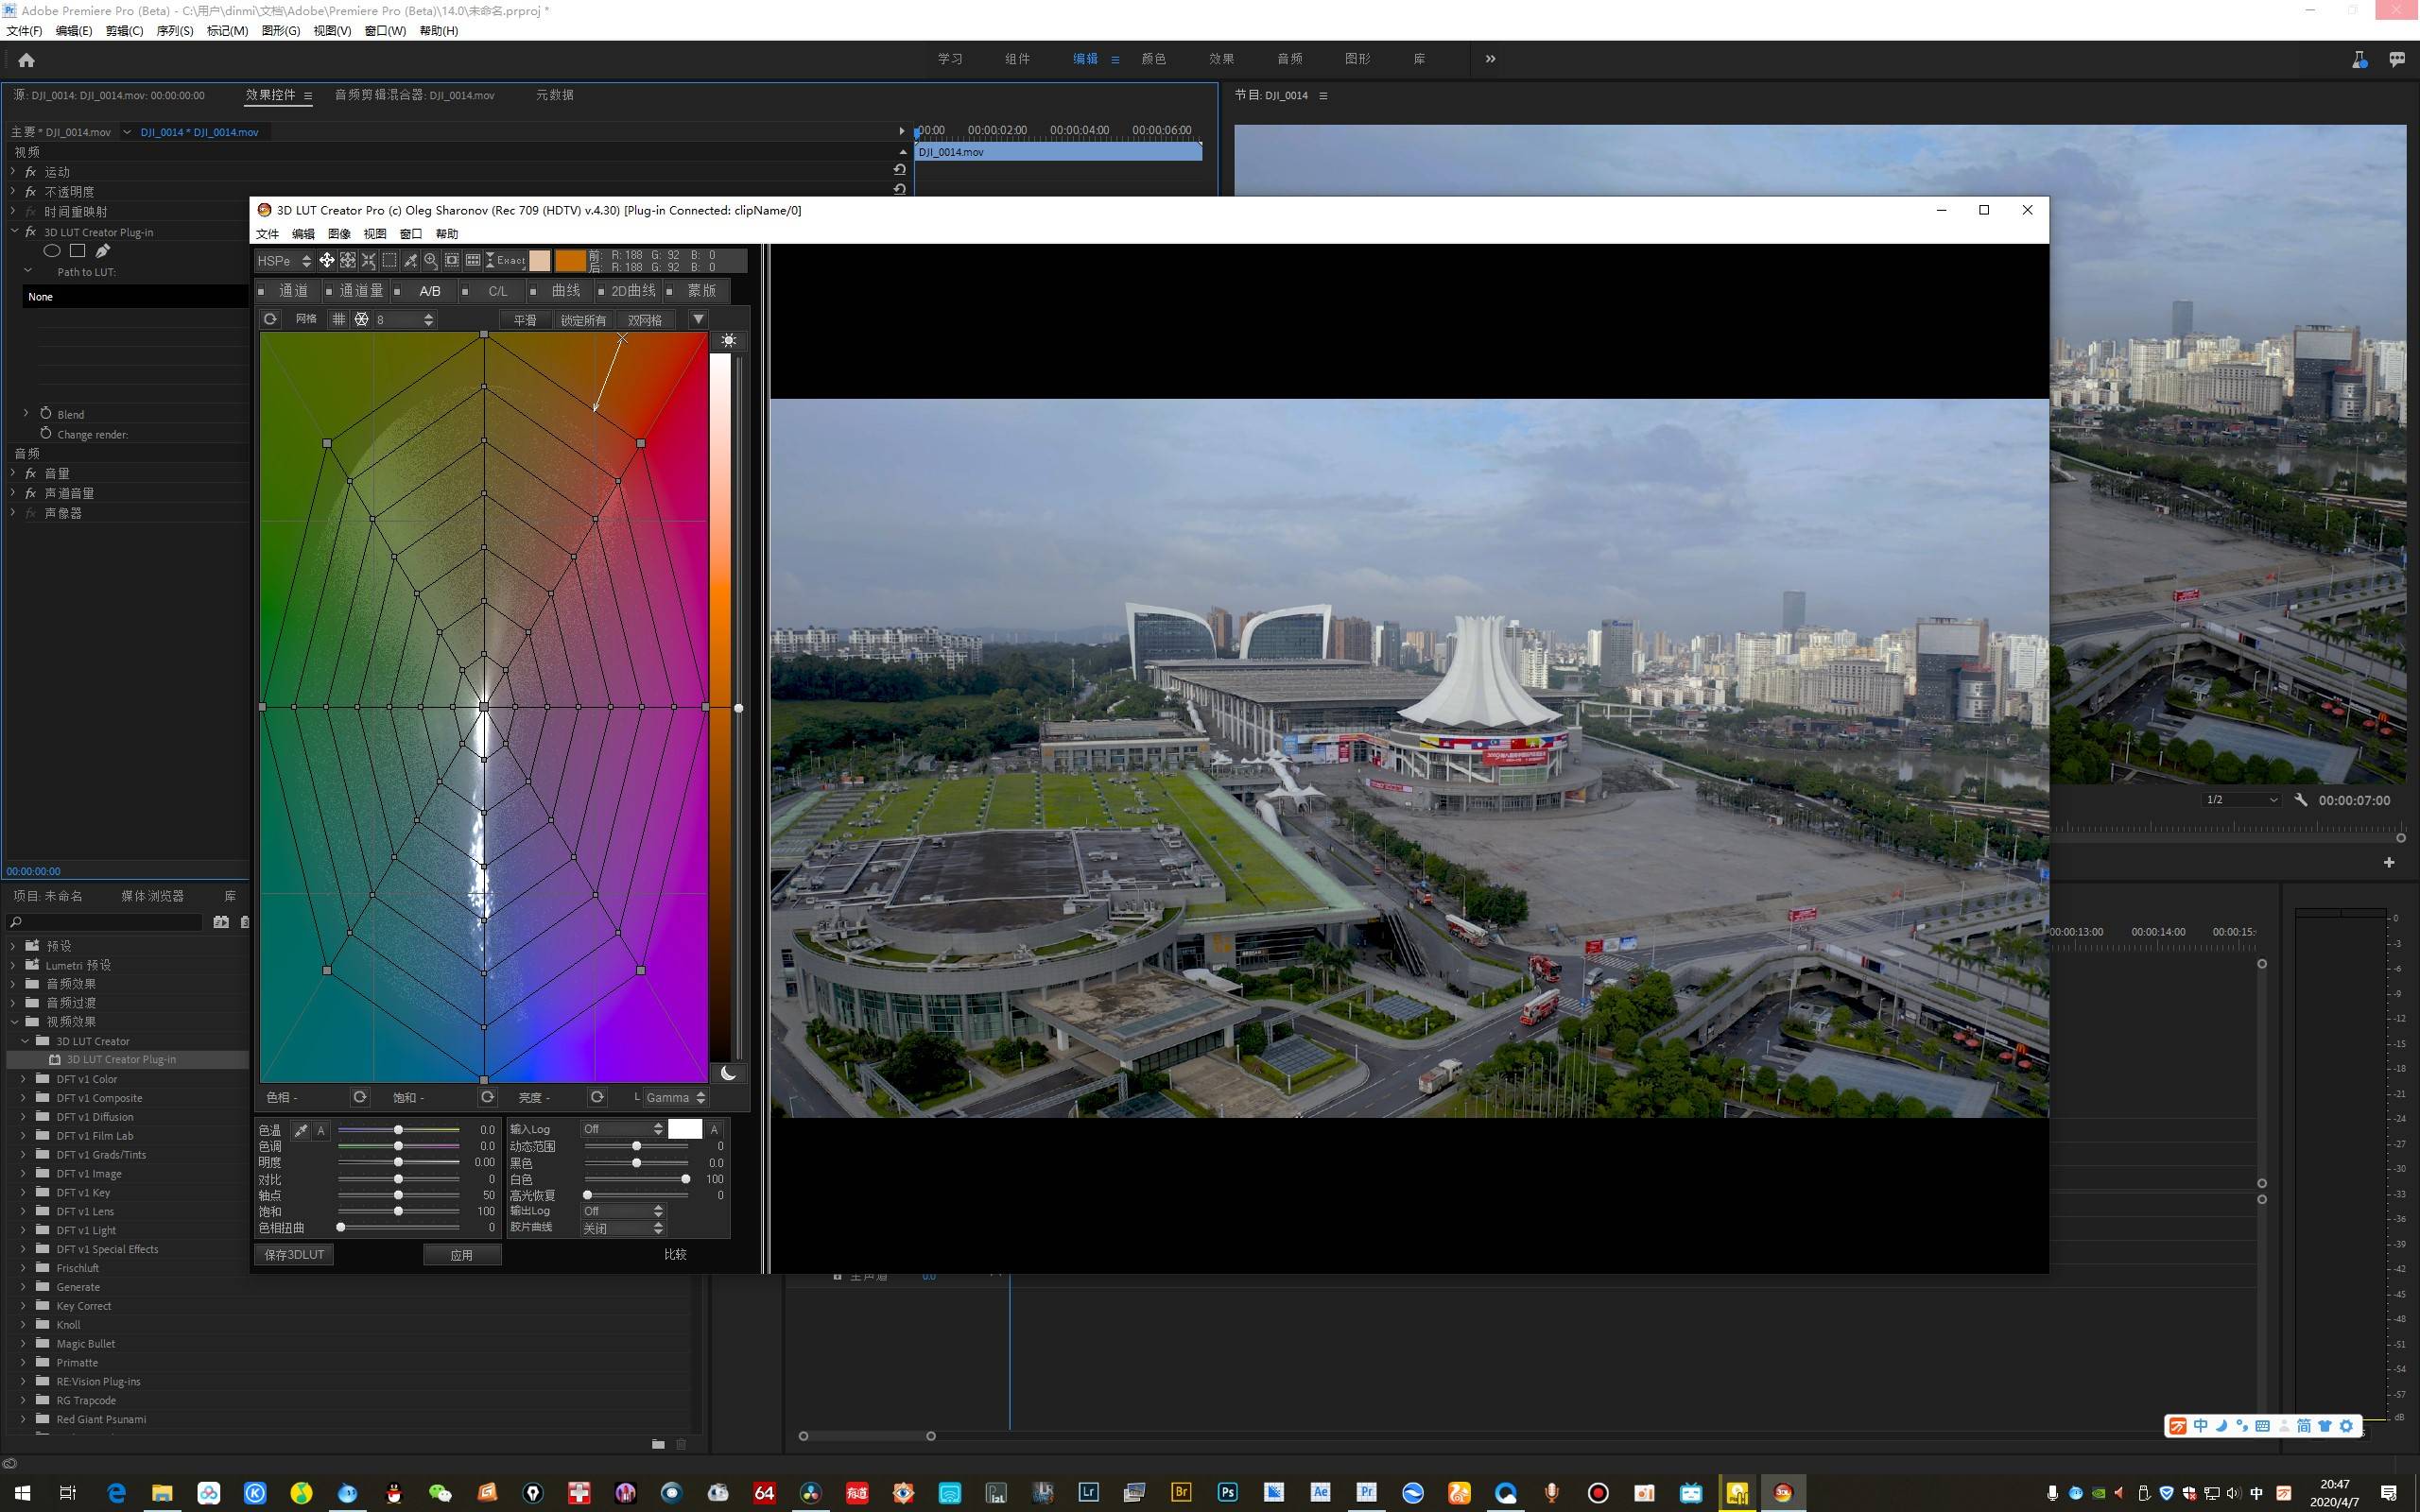Select the rectangular grid type icon
This screenshot has width=2420, height=1512.
coord(339,319)
